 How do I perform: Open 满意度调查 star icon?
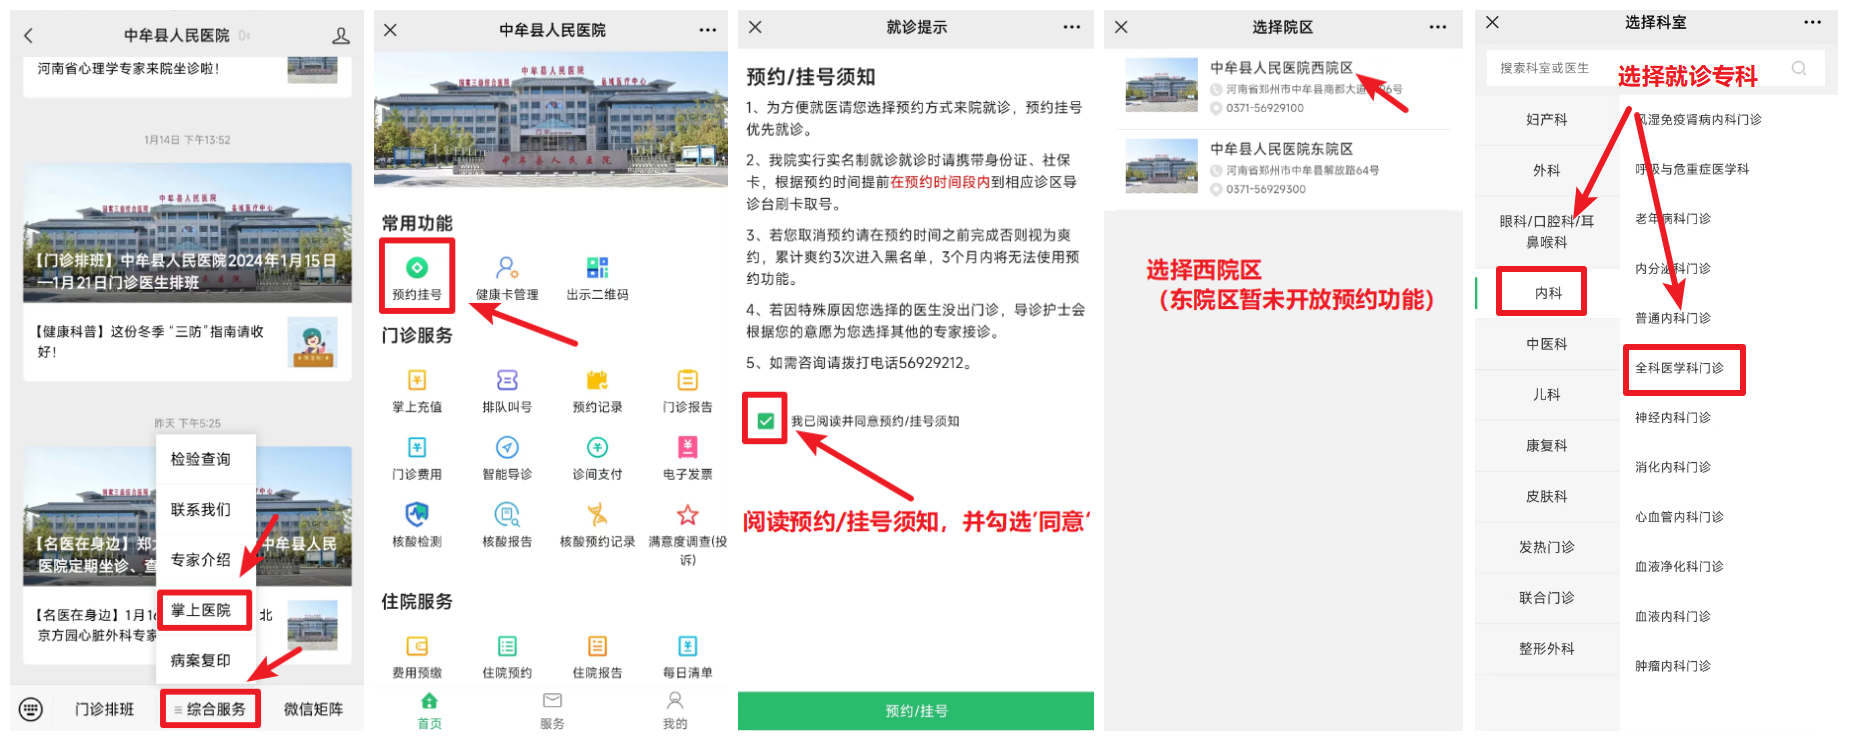pos(687,514)
